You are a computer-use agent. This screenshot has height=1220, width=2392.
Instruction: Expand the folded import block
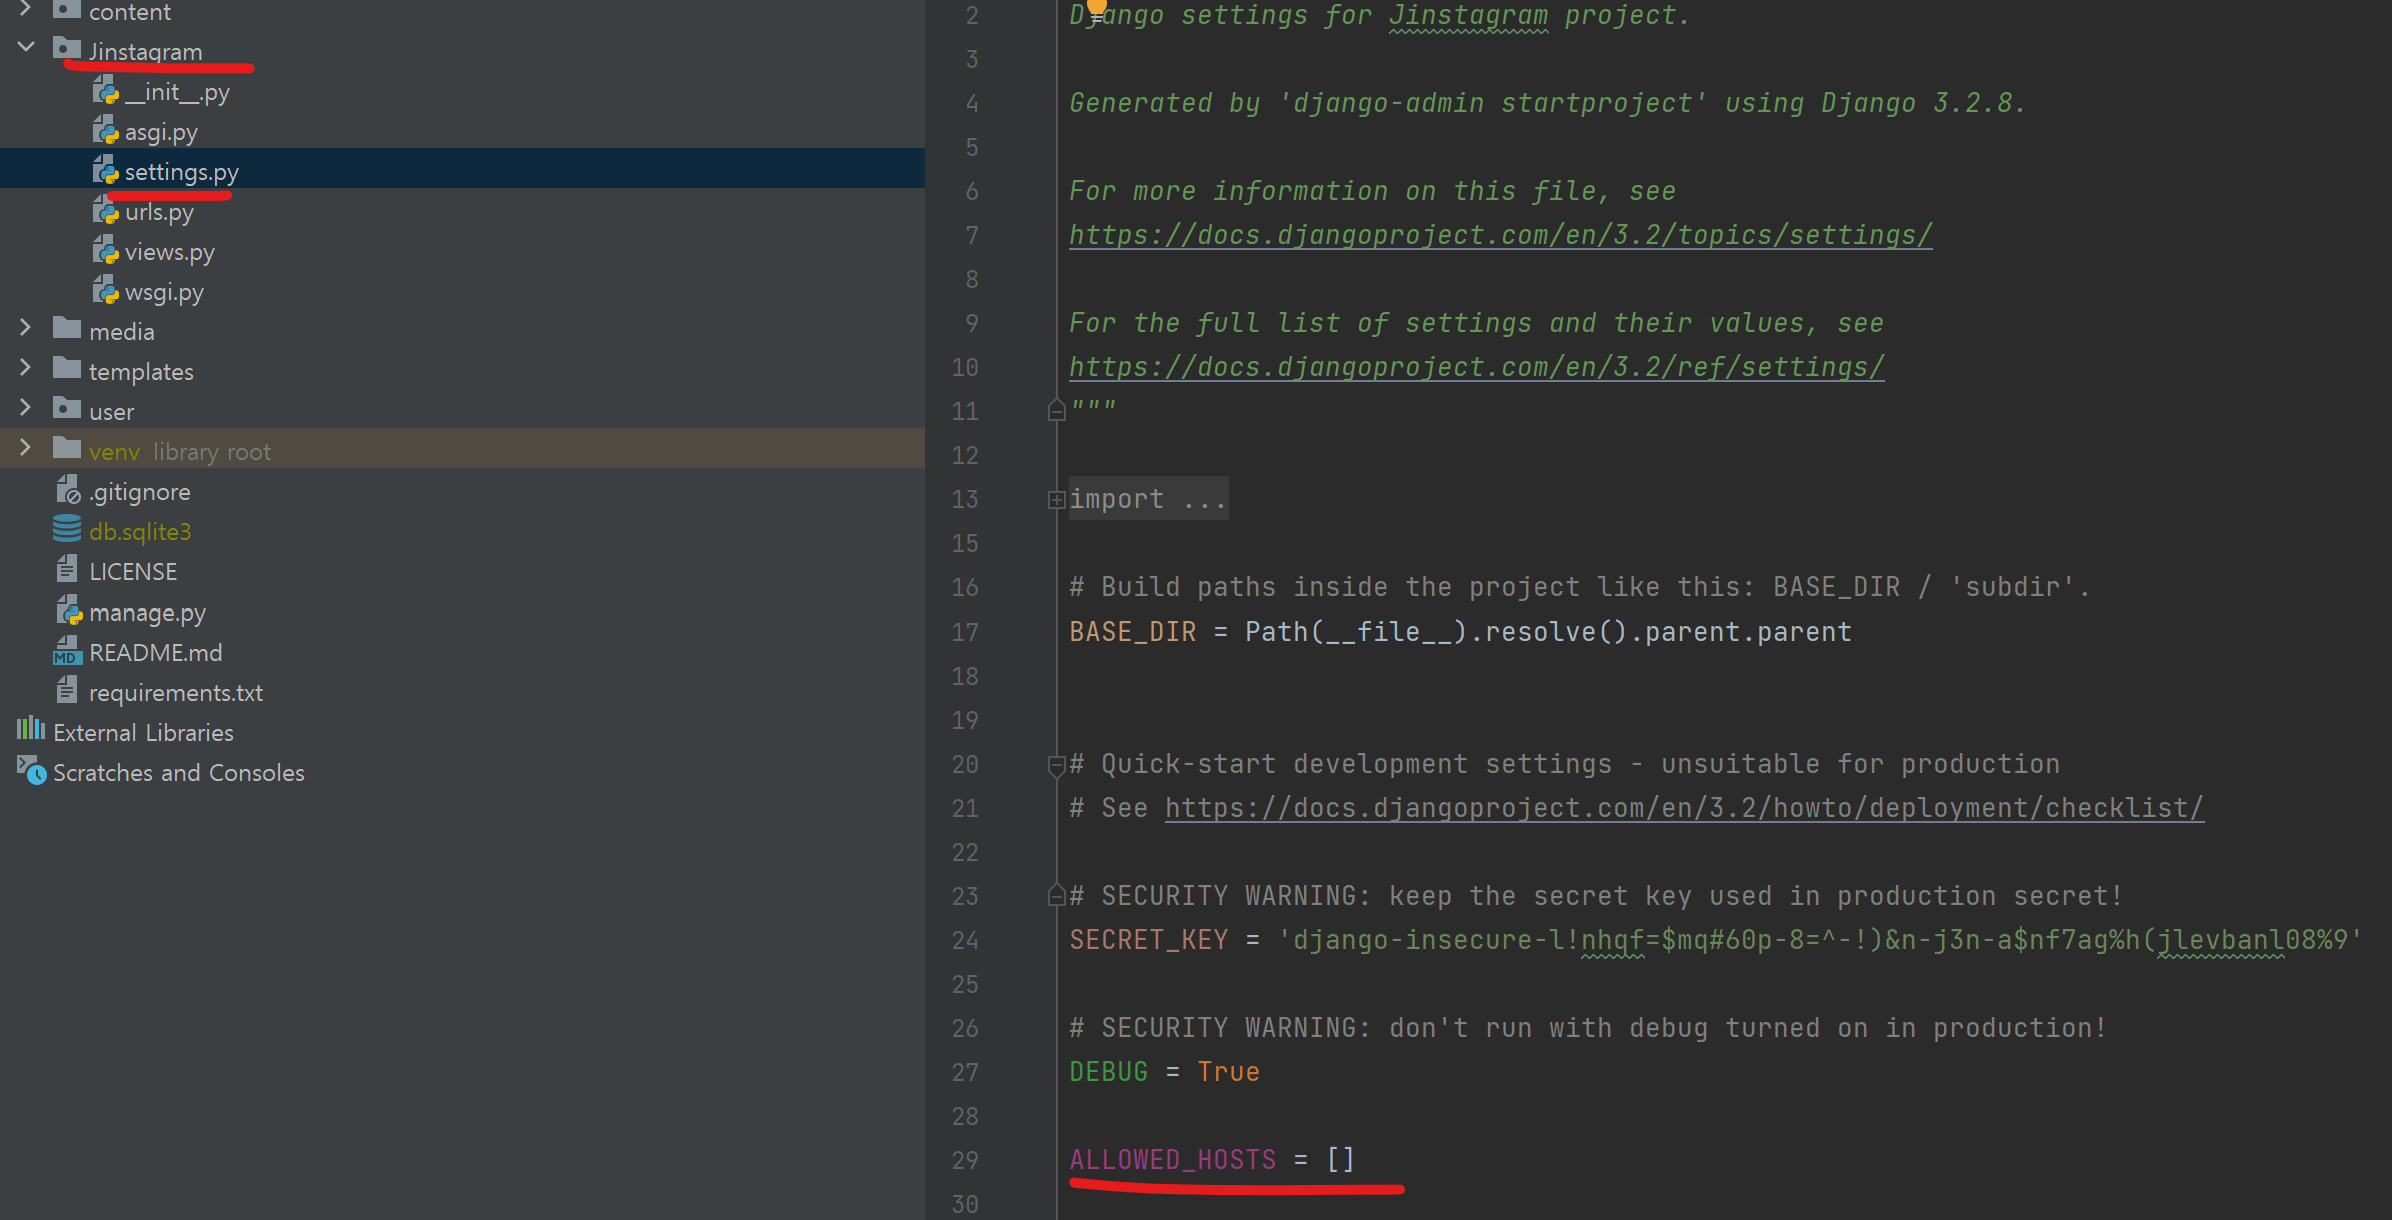tap(1056, 499)
